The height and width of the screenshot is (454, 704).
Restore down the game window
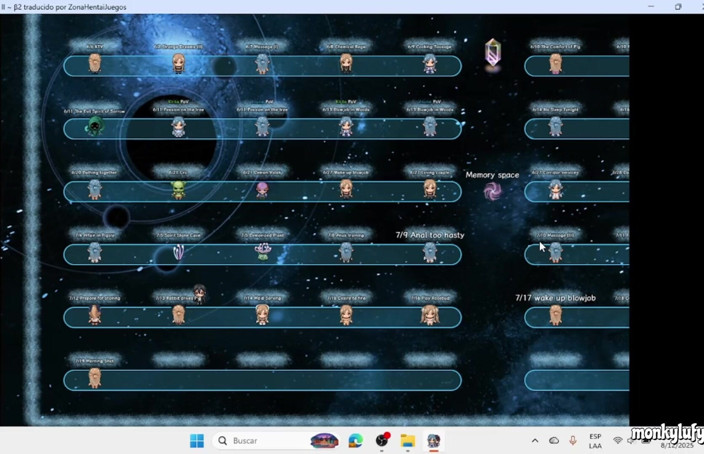tap(678, 7)
